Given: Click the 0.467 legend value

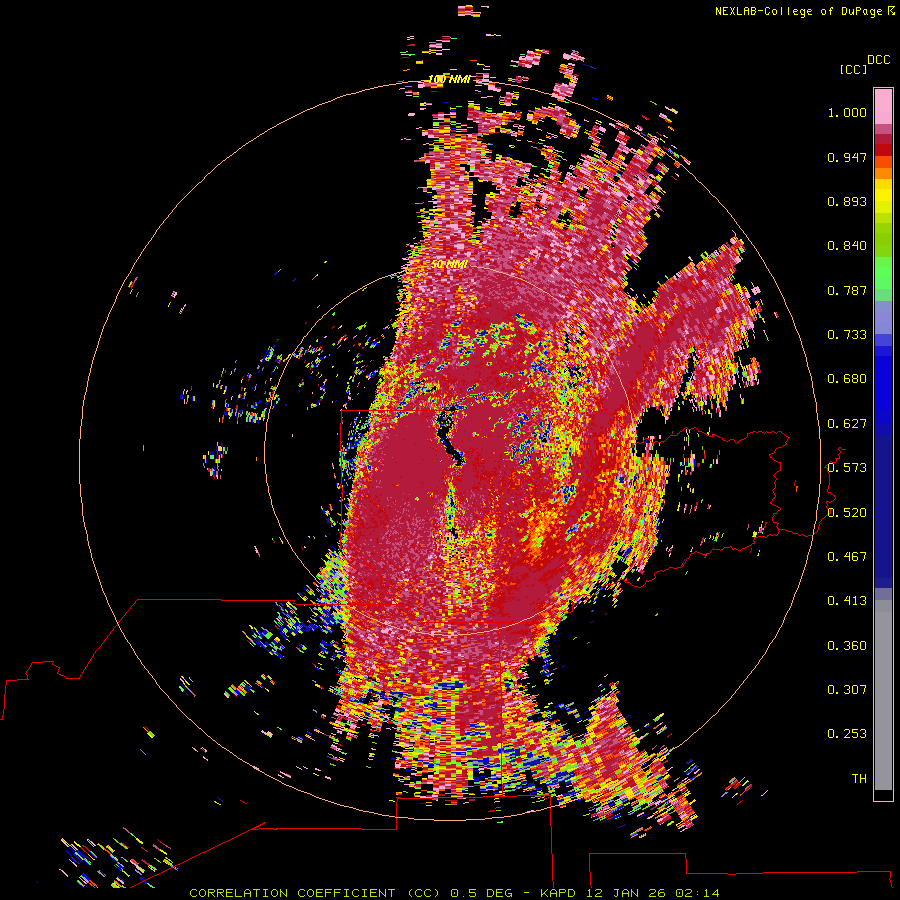Looking at the screenshot, I should pyautogui.click(x=847, y=557).
